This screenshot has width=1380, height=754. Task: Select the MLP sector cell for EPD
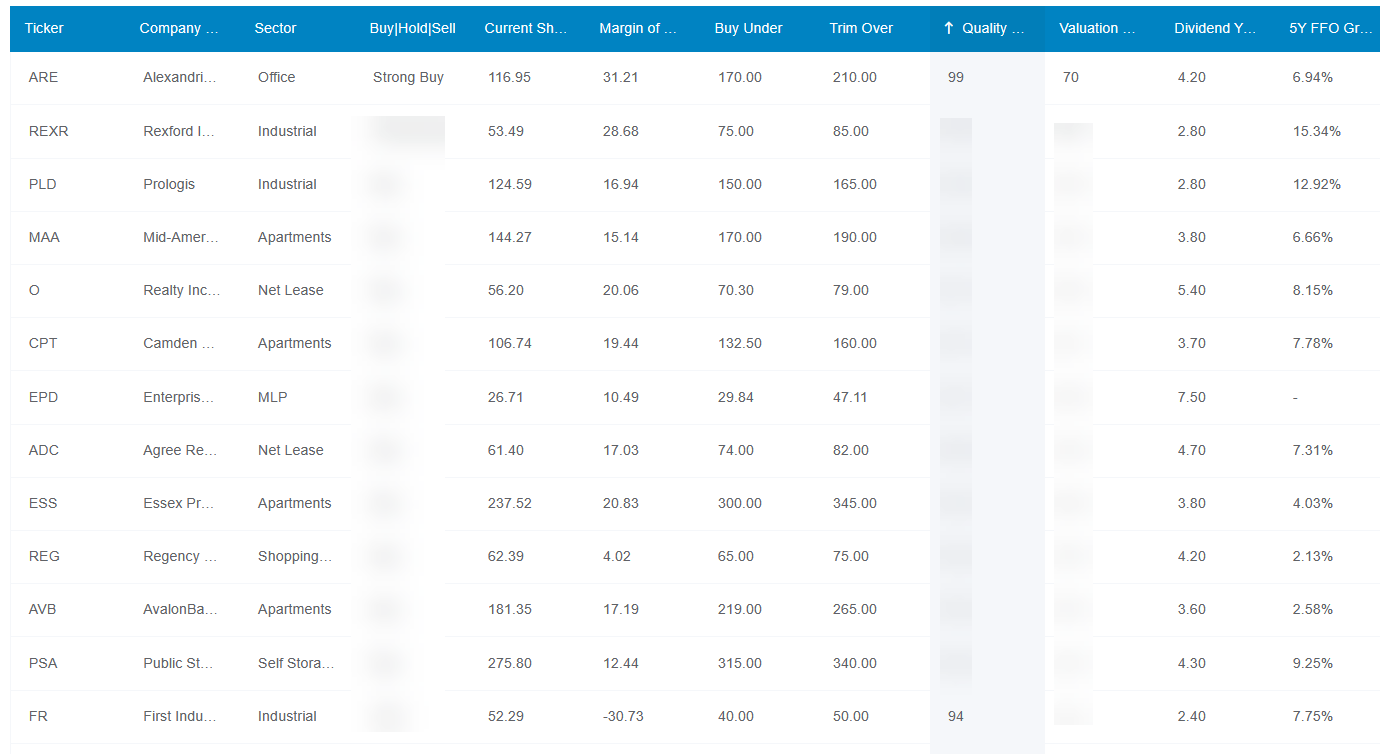click(272, 397)
